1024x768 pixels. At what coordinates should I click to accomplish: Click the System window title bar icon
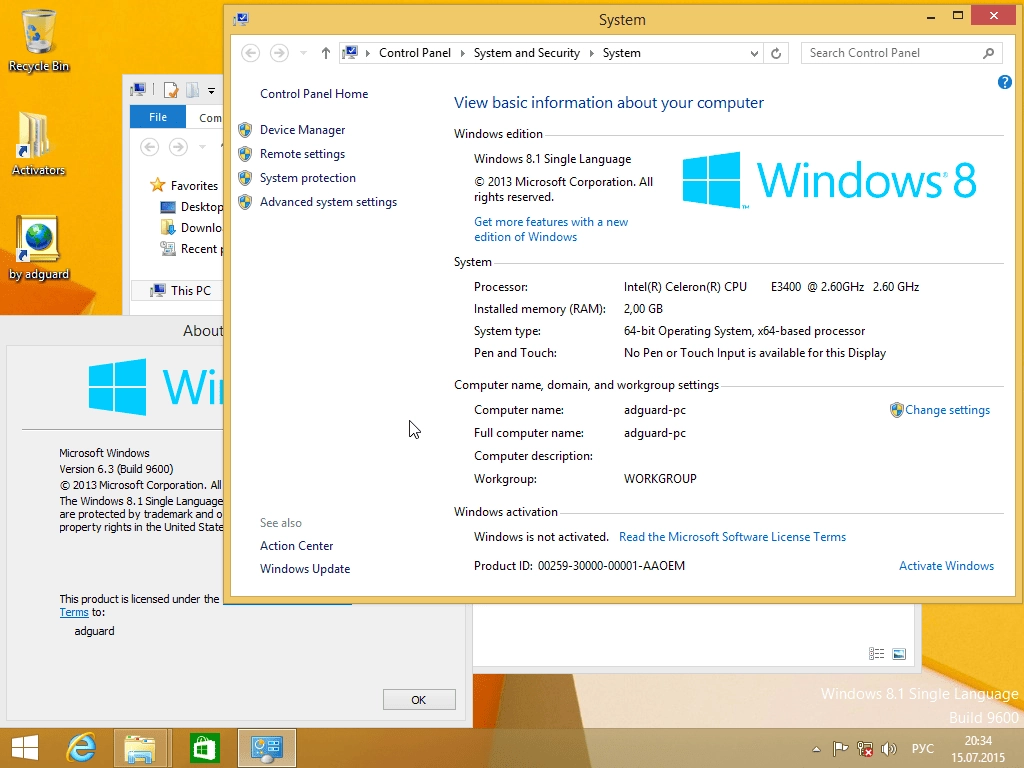coord(241,19)
